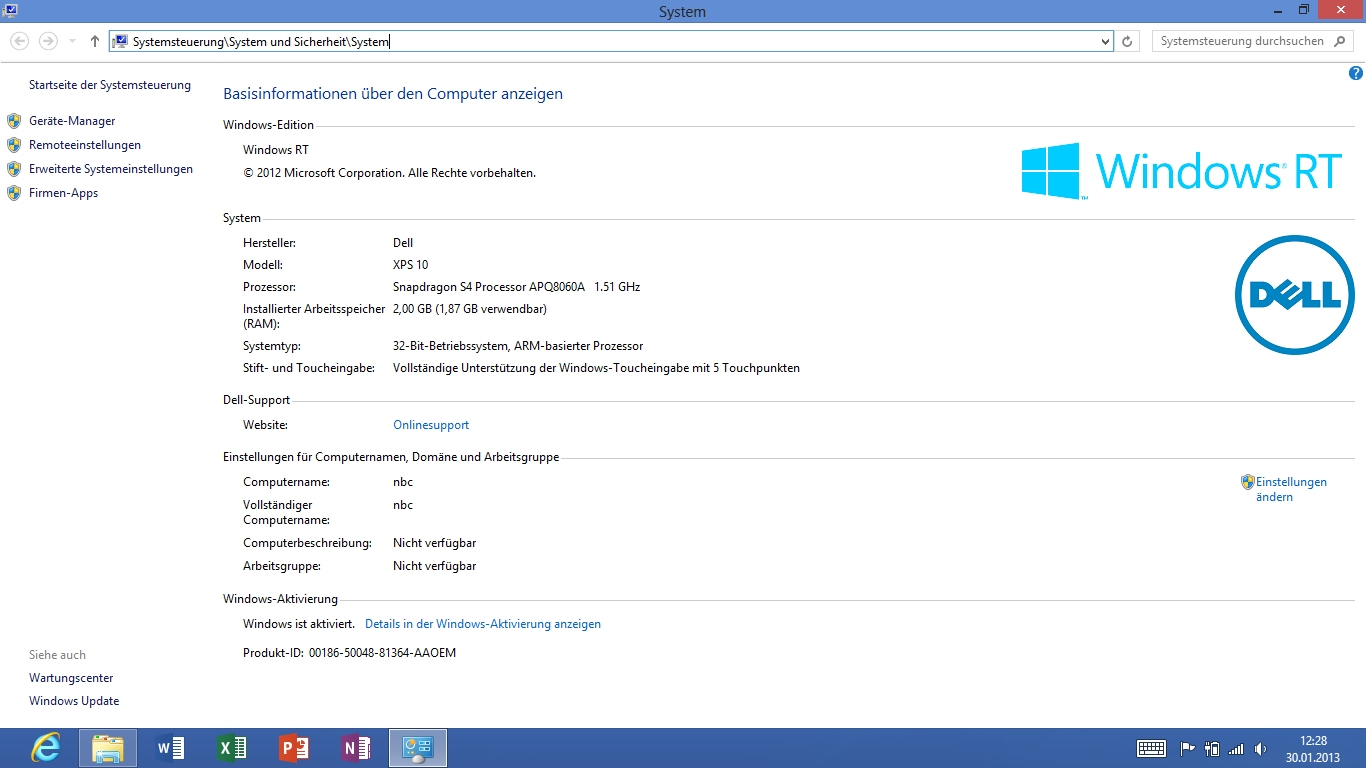The image size is (1366, 768).
Task: Click the up-one-level arrow
Action: click(x=95, y=41)
